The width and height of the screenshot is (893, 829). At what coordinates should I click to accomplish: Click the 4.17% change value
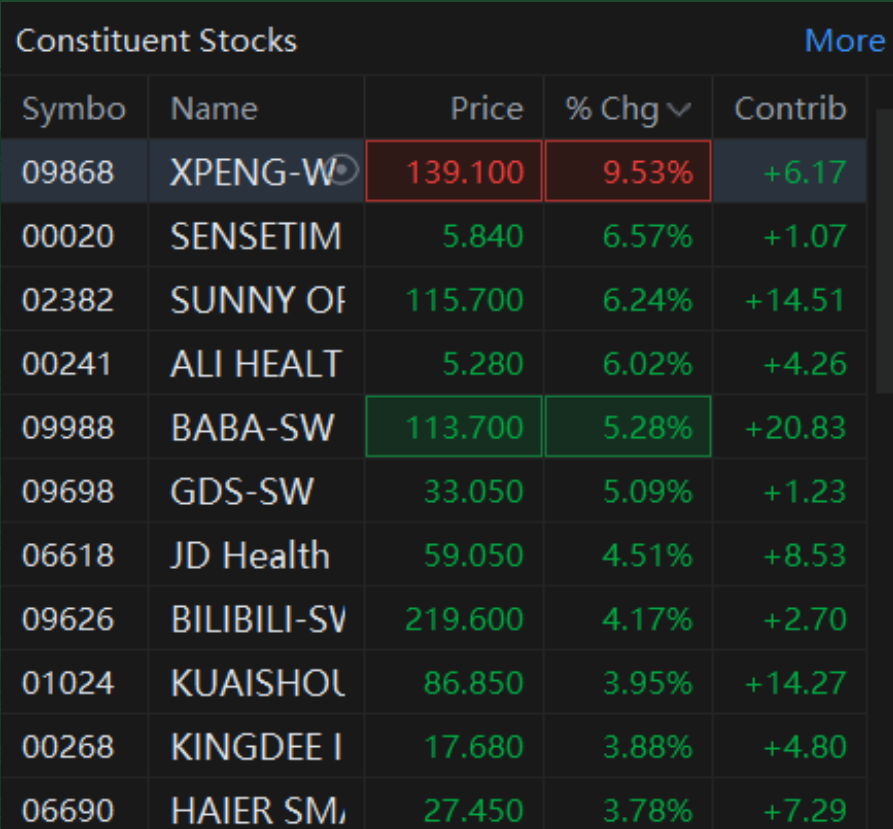648,618
